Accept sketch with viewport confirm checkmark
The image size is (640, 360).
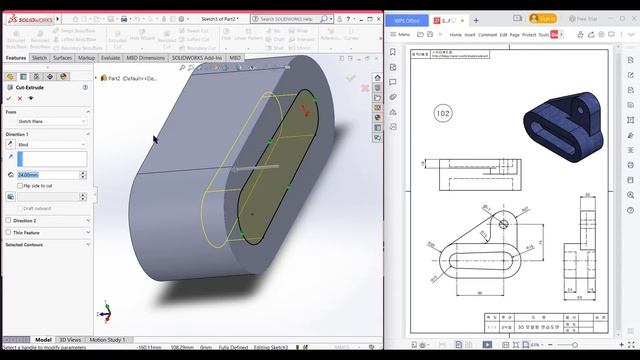351,78
